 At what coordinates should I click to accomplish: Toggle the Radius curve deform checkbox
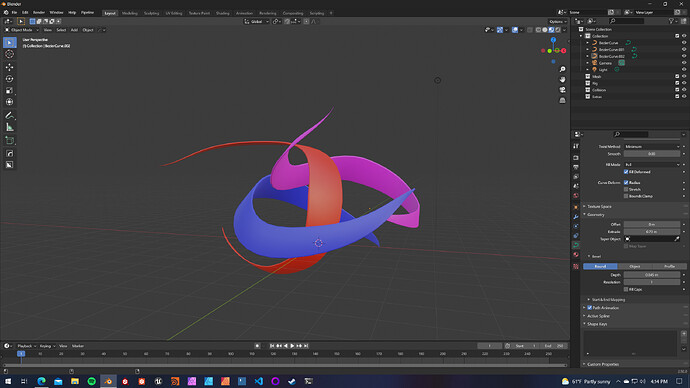[626, 183]
